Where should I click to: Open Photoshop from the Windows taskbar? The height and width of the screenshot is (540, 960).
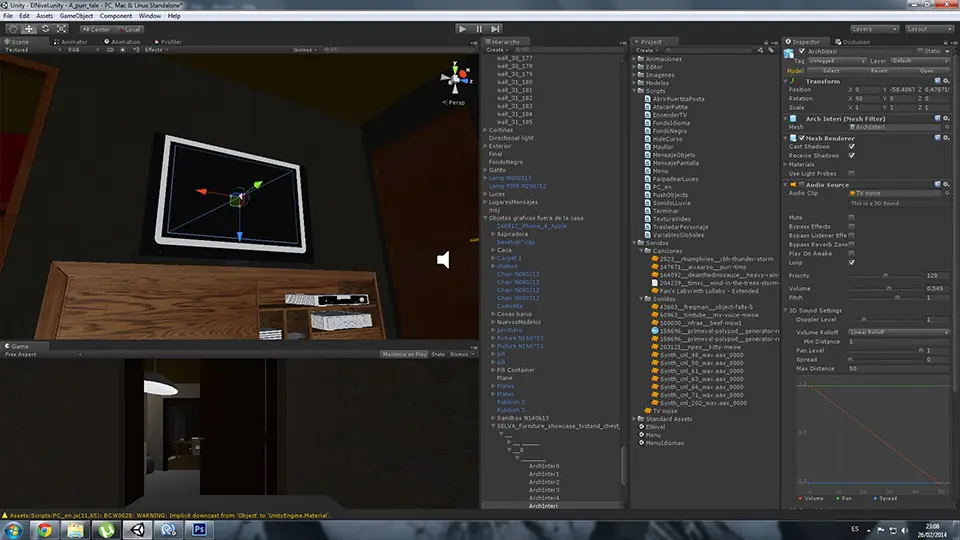199,530
